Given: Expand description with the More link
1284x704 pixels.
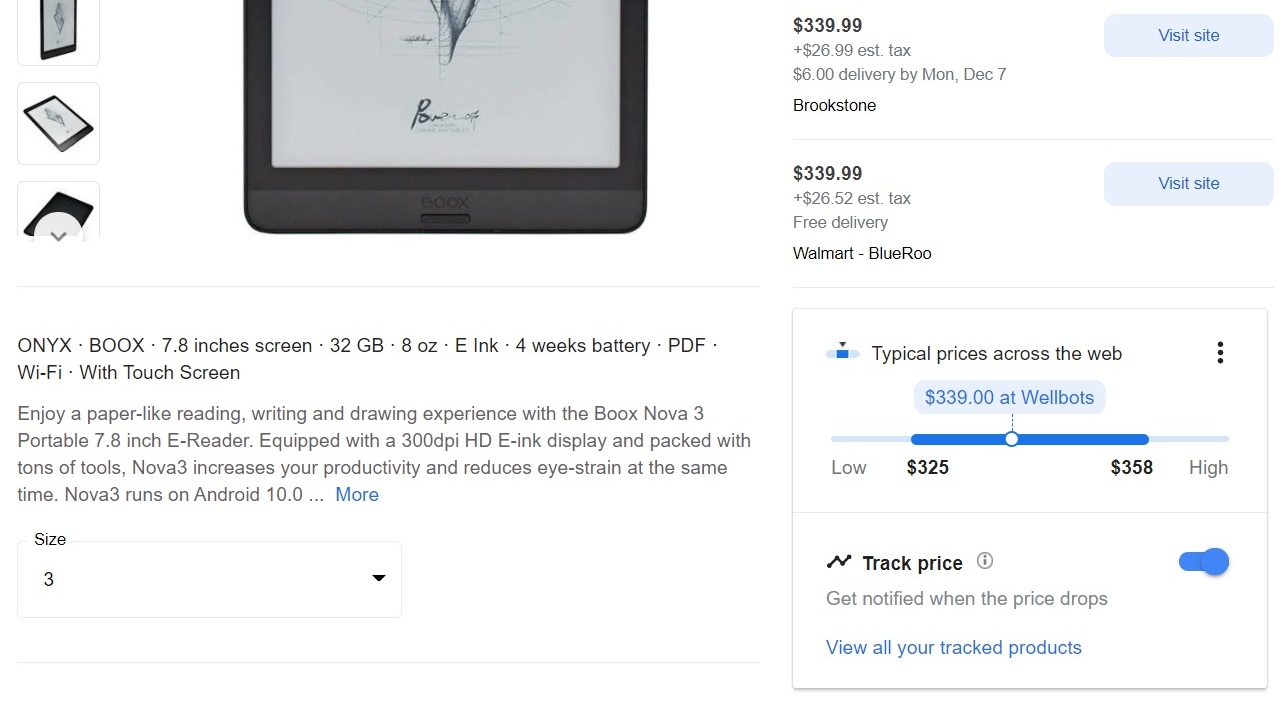Looking at the screenshot, I should 357,495.
